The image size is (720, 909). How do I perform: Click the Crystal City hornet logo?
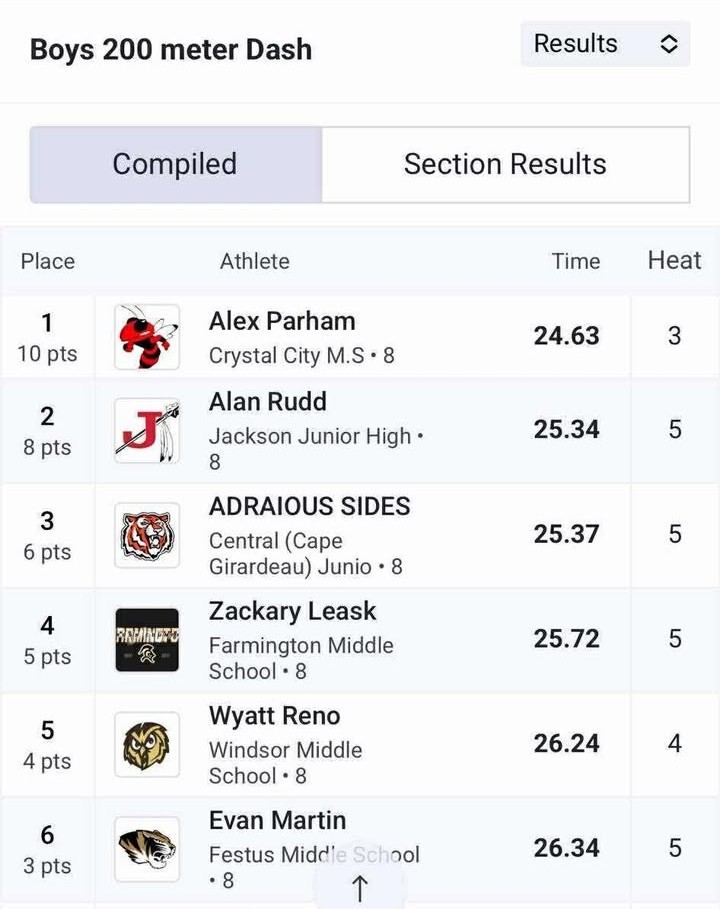[147, 337]
